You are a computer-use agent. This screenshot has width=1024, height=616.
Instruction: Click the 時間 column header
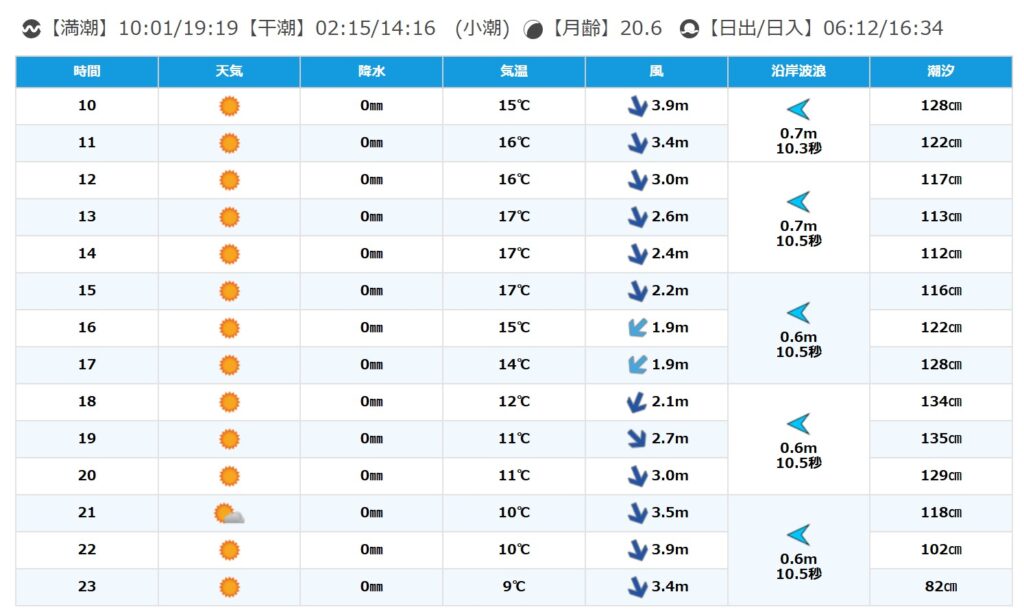pos(87,72)
